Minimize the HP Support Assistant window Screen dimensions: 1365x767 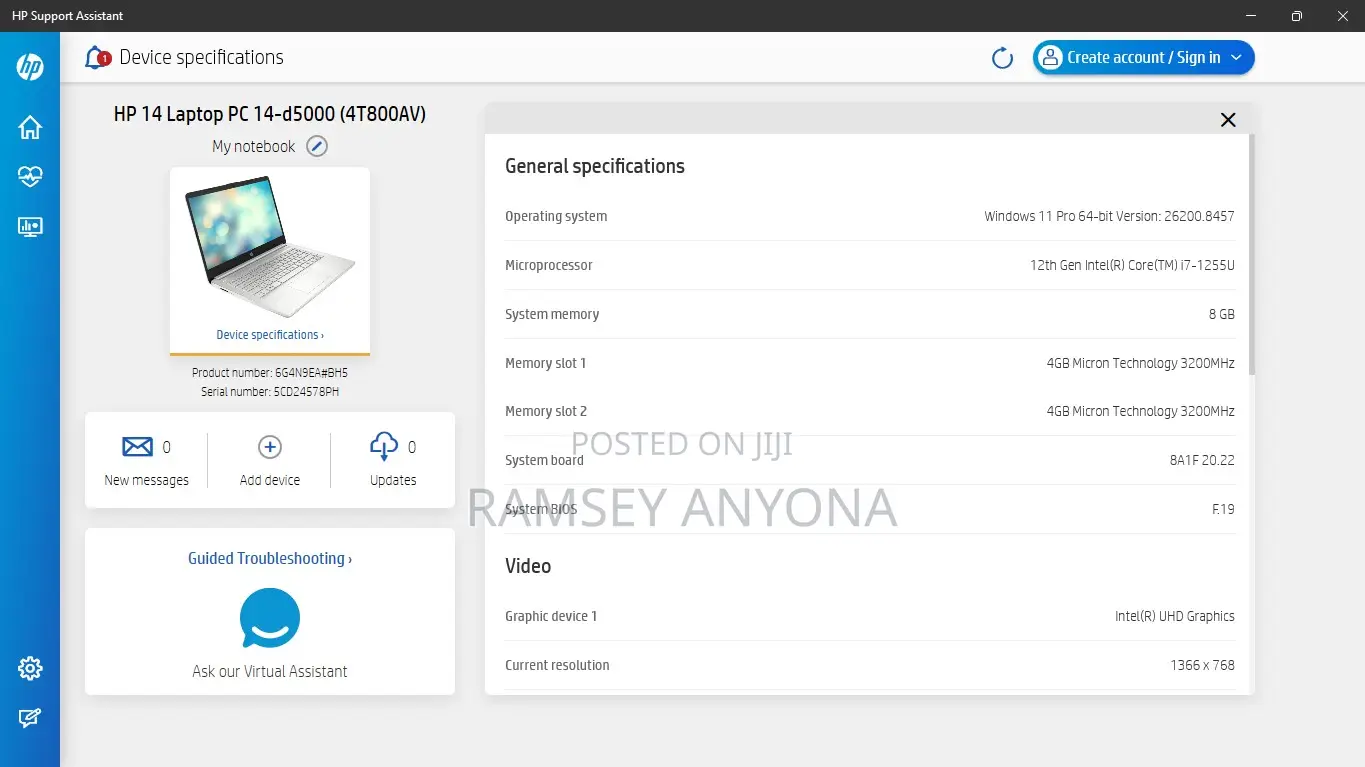1251,16
